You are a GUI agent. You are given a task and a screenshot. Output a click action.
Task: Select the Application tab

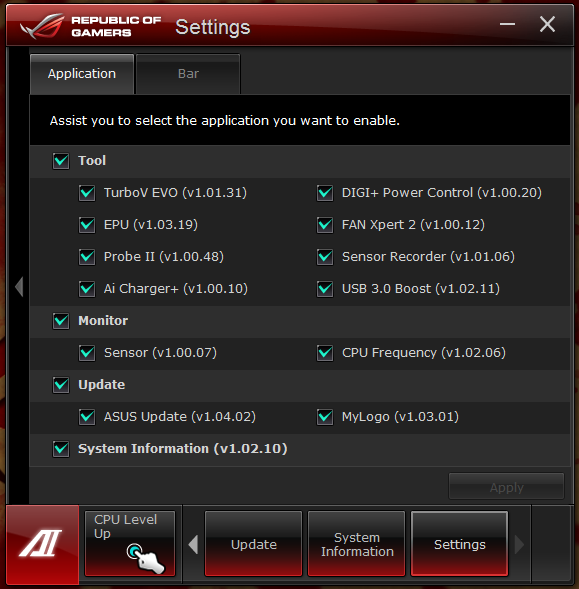(x=82, y=74)
